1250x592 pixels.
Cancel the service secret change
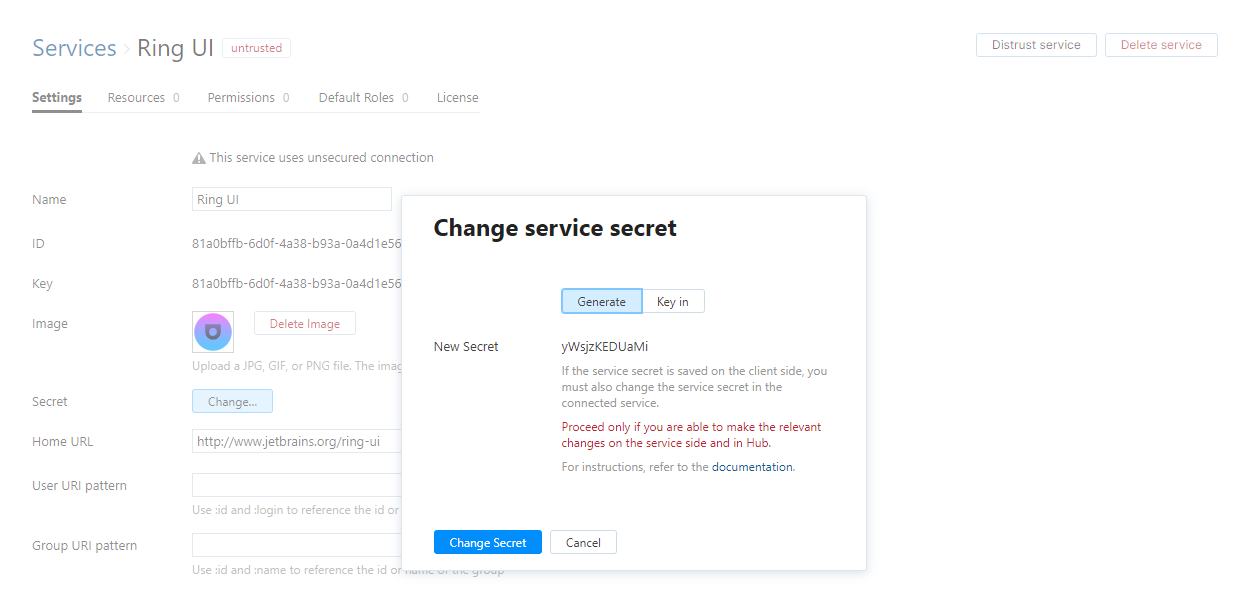[583, 541]
